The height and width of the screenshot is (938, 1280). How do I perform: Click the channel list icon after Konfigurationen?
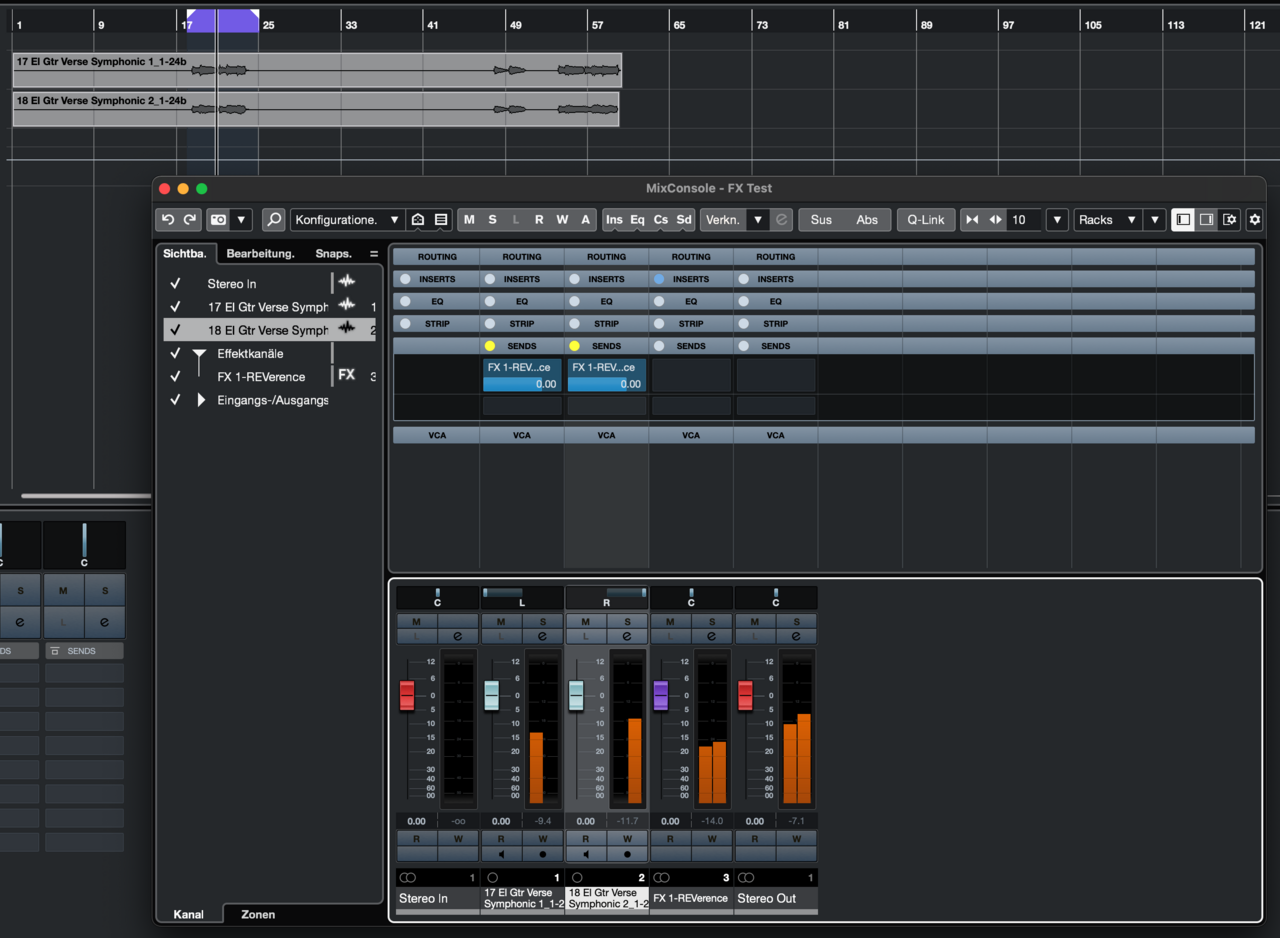point(441,220)
